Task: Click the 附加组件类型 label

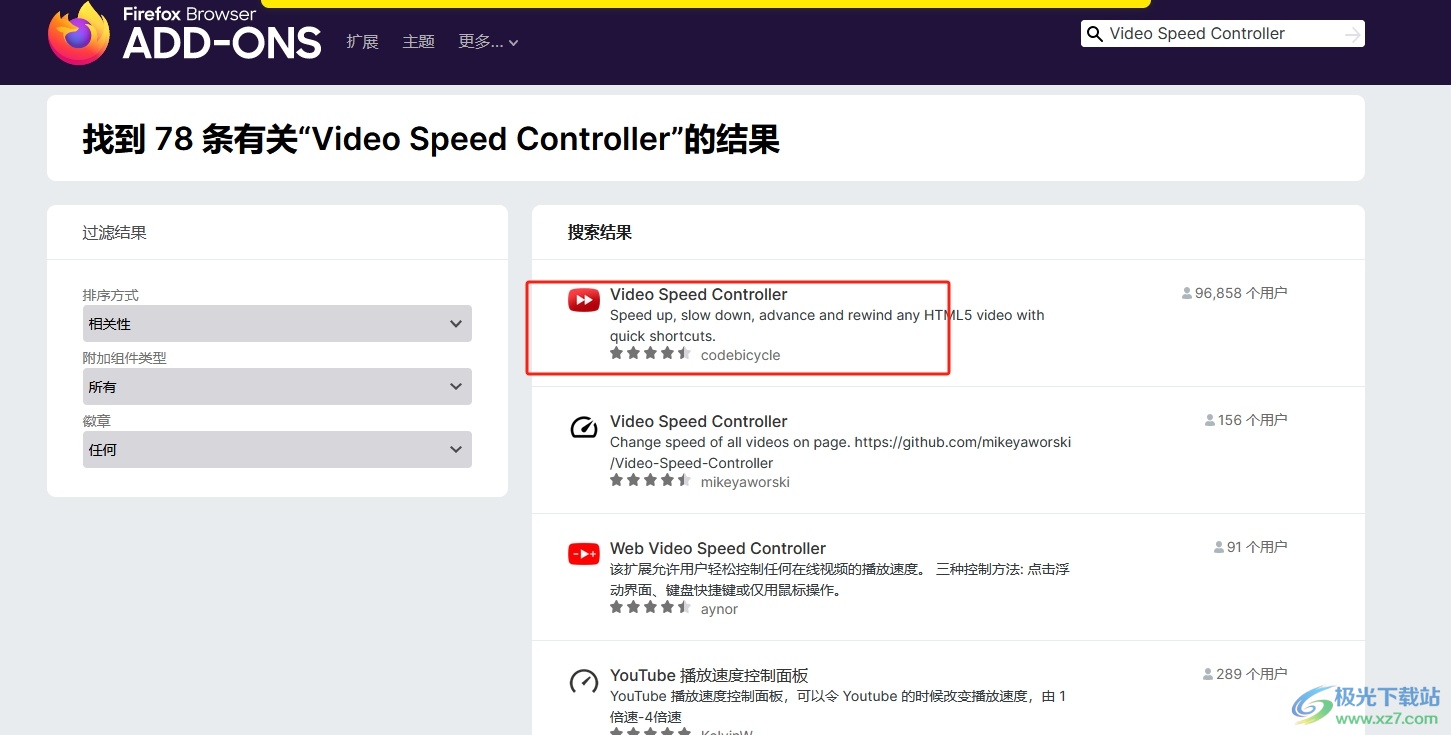Action: [x=124, y=358]
